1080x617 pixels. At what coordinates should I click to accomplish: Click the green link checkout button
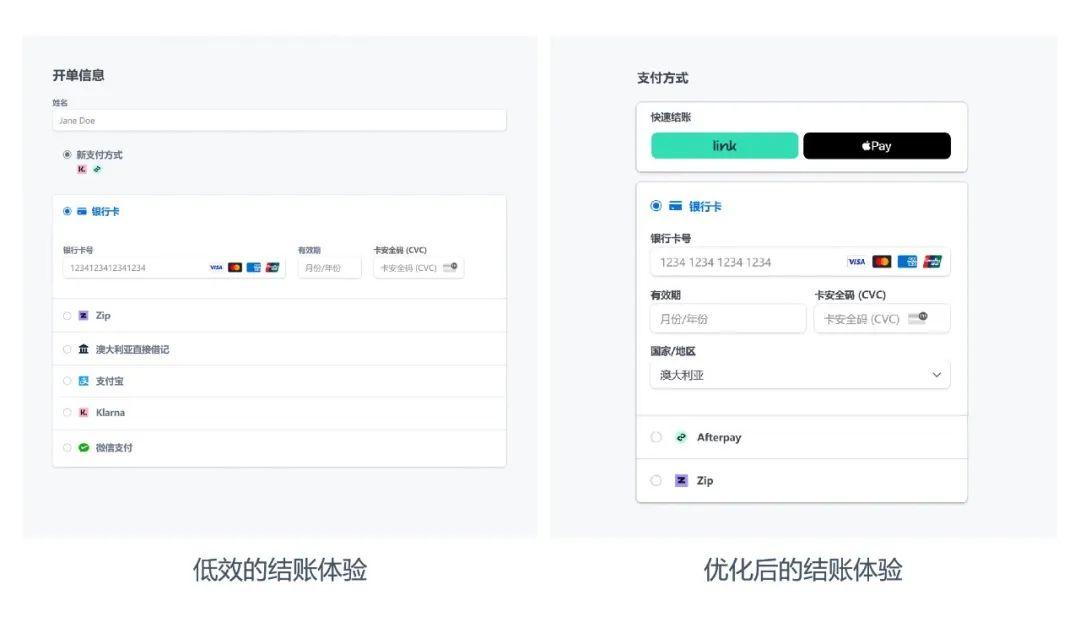[724, 146]
